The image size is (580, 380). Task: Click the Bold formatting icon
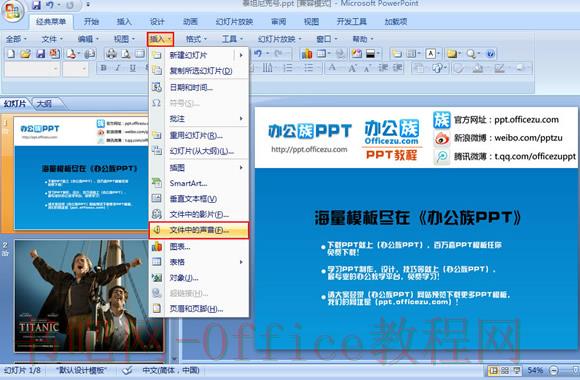pyautogui.click(x=104, y=68)
